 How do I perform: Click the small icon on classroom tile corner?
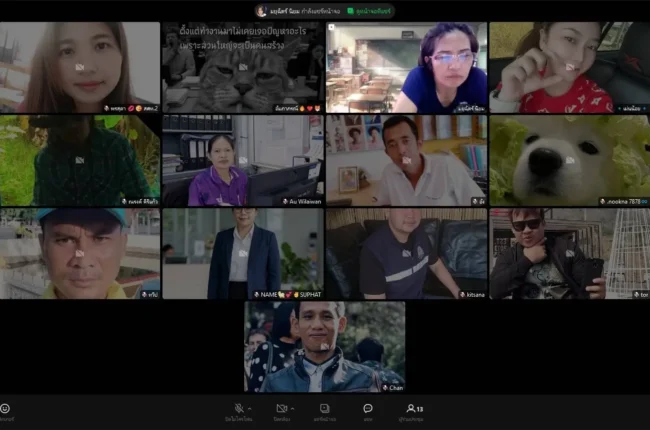point(331,27)
